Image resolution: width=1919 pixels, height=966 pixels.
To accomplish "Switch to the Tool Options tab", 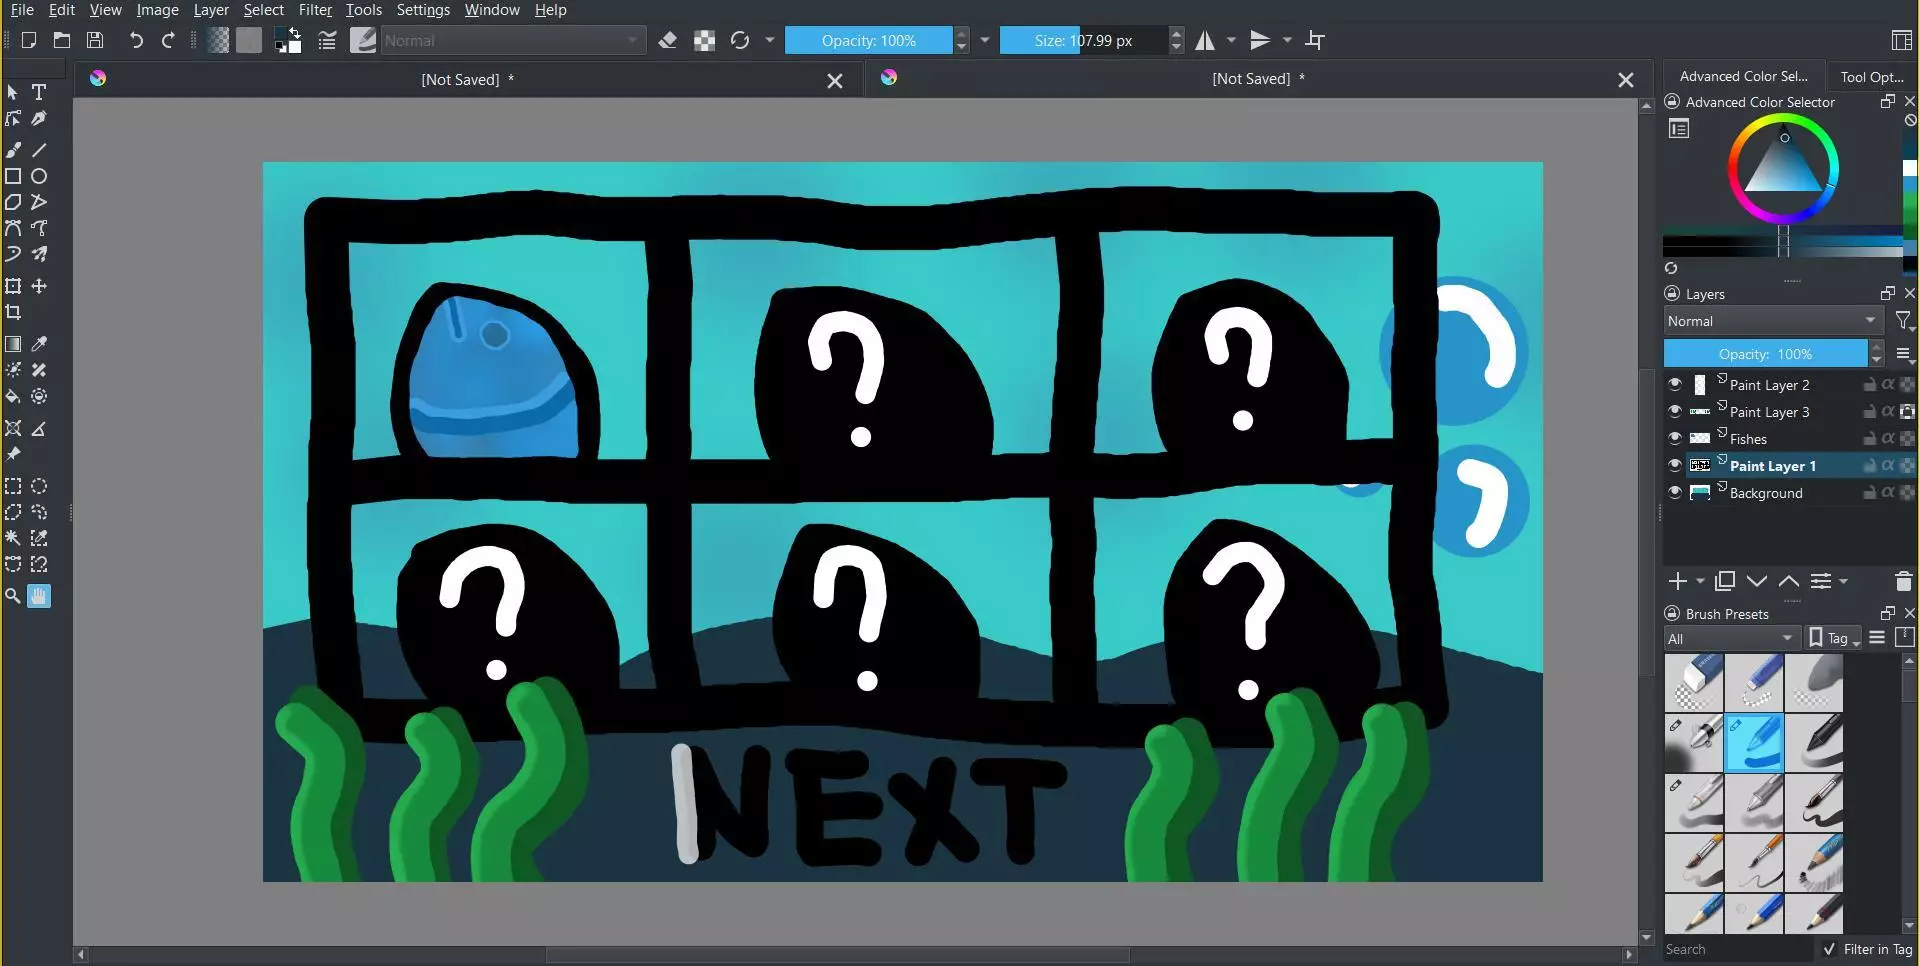I will [1871, 77].
